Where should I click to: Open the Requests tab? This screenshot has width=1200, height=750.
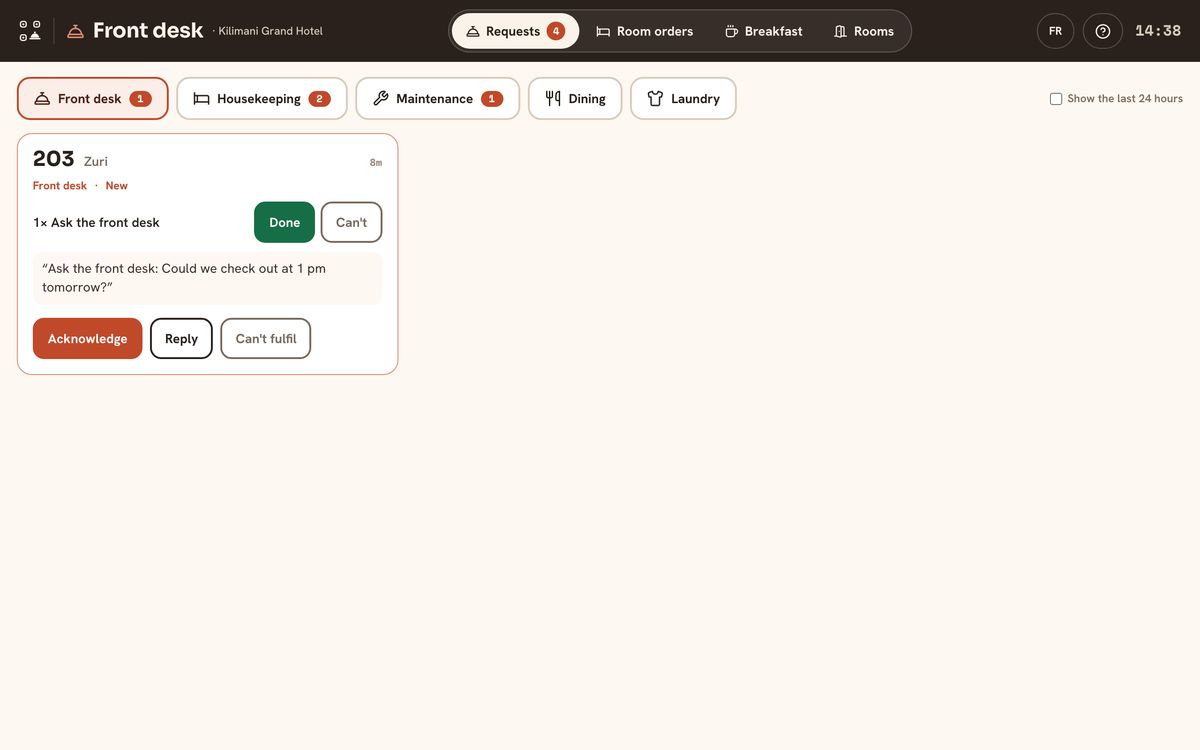515,31
